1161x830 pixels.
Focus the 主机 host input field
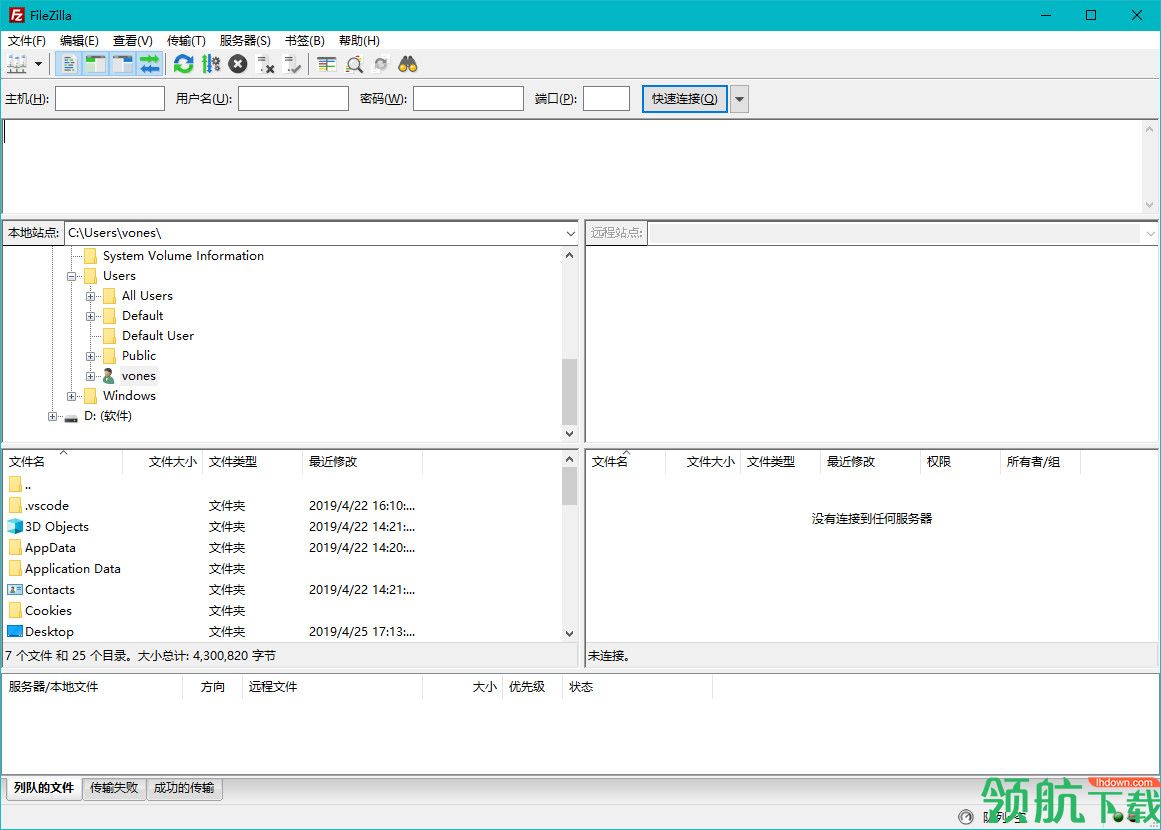click(110, 98)
